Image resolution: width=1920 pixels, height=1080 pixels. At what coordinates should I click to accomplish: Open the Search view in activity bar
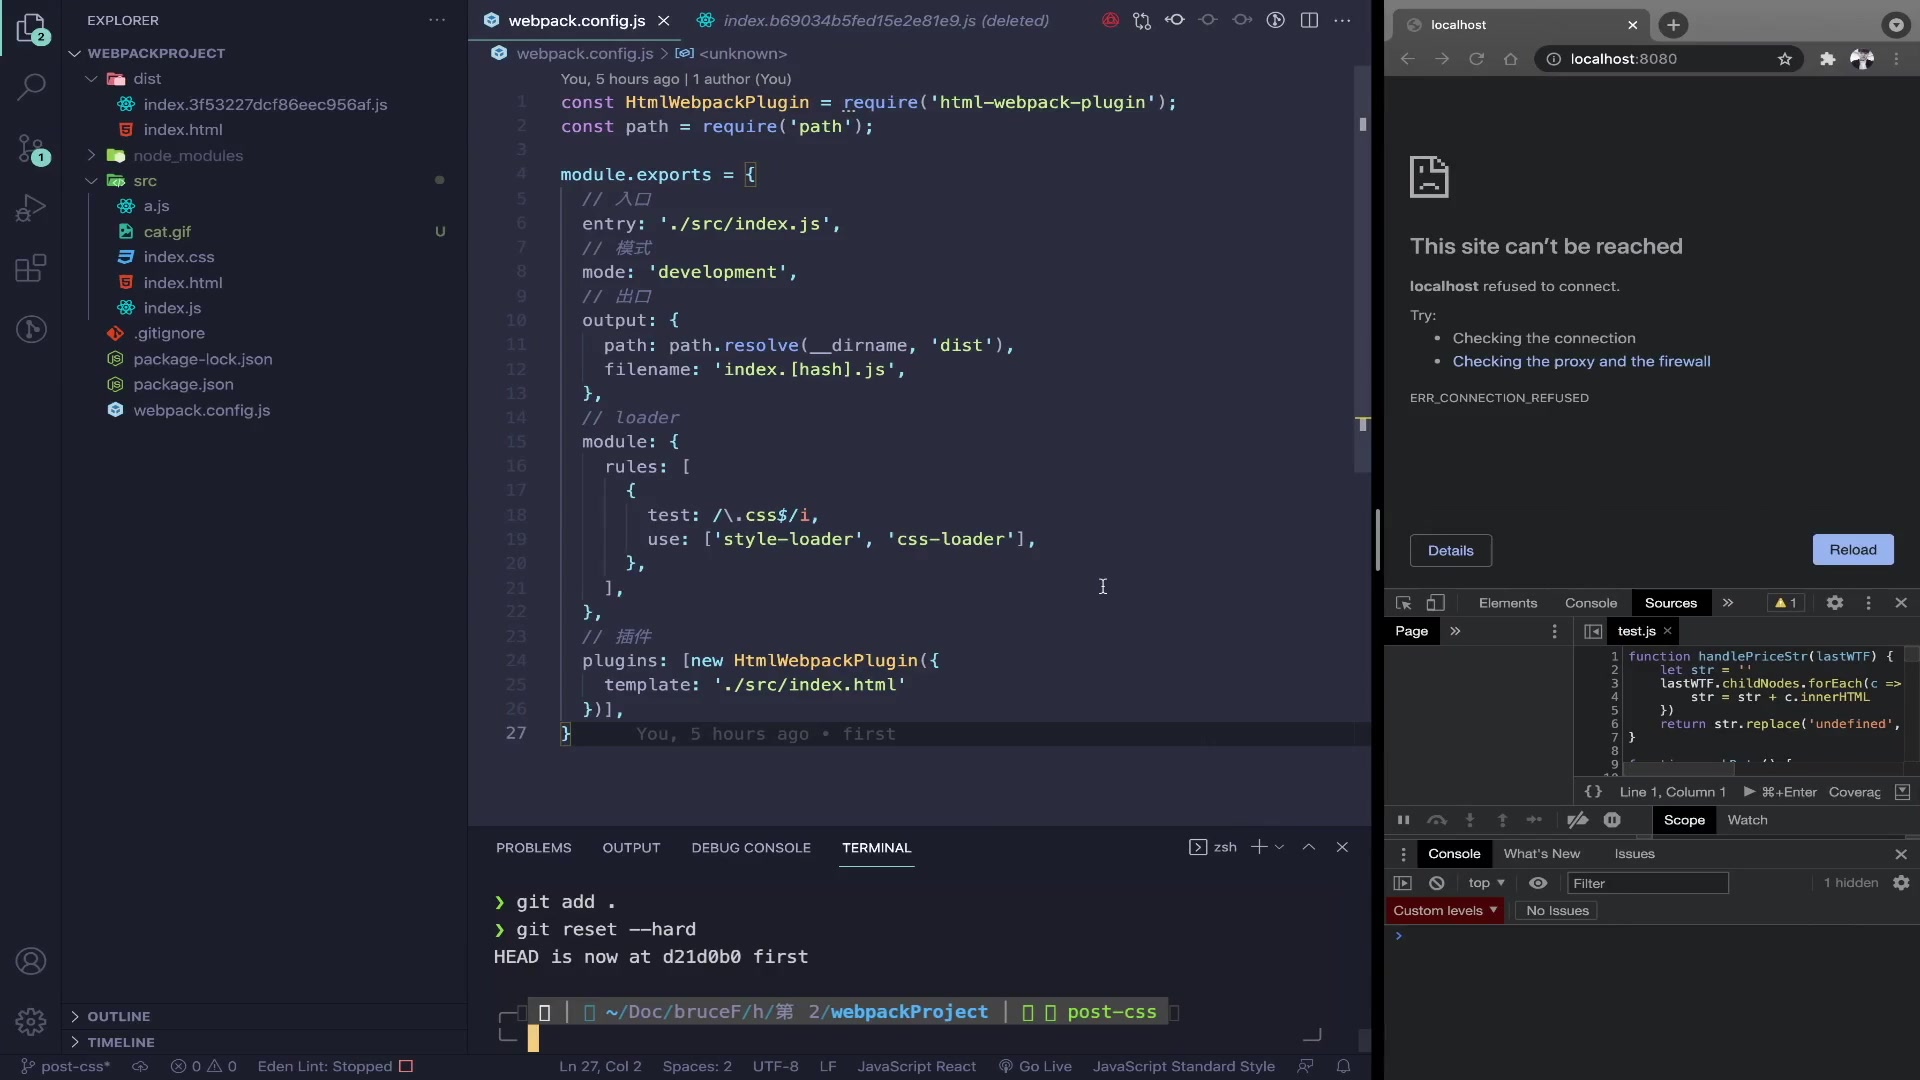[31, 87]
